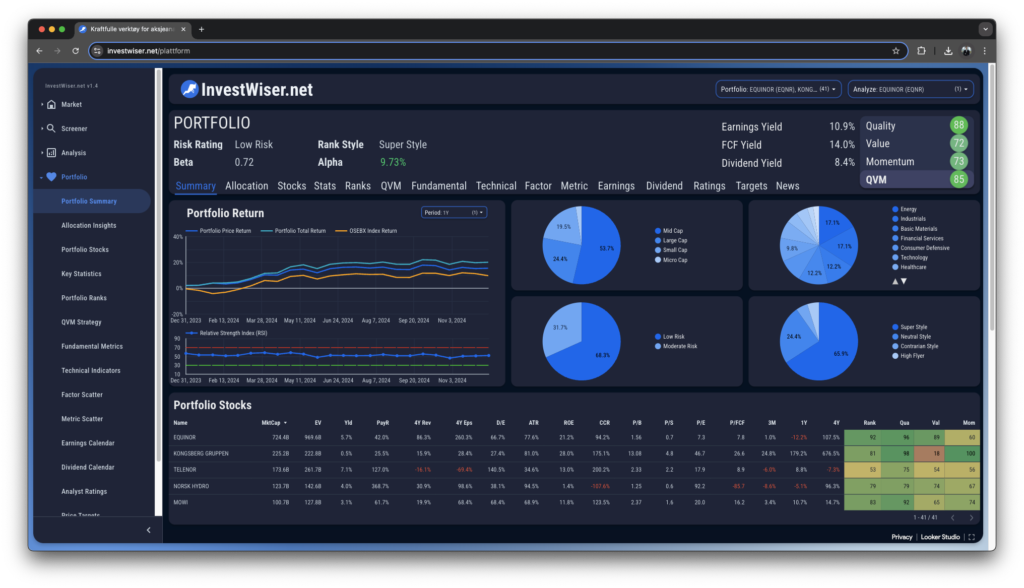Click the EQUINOR row name
The width and height of the screenshot is (1024, 588).
click(184, 438)
